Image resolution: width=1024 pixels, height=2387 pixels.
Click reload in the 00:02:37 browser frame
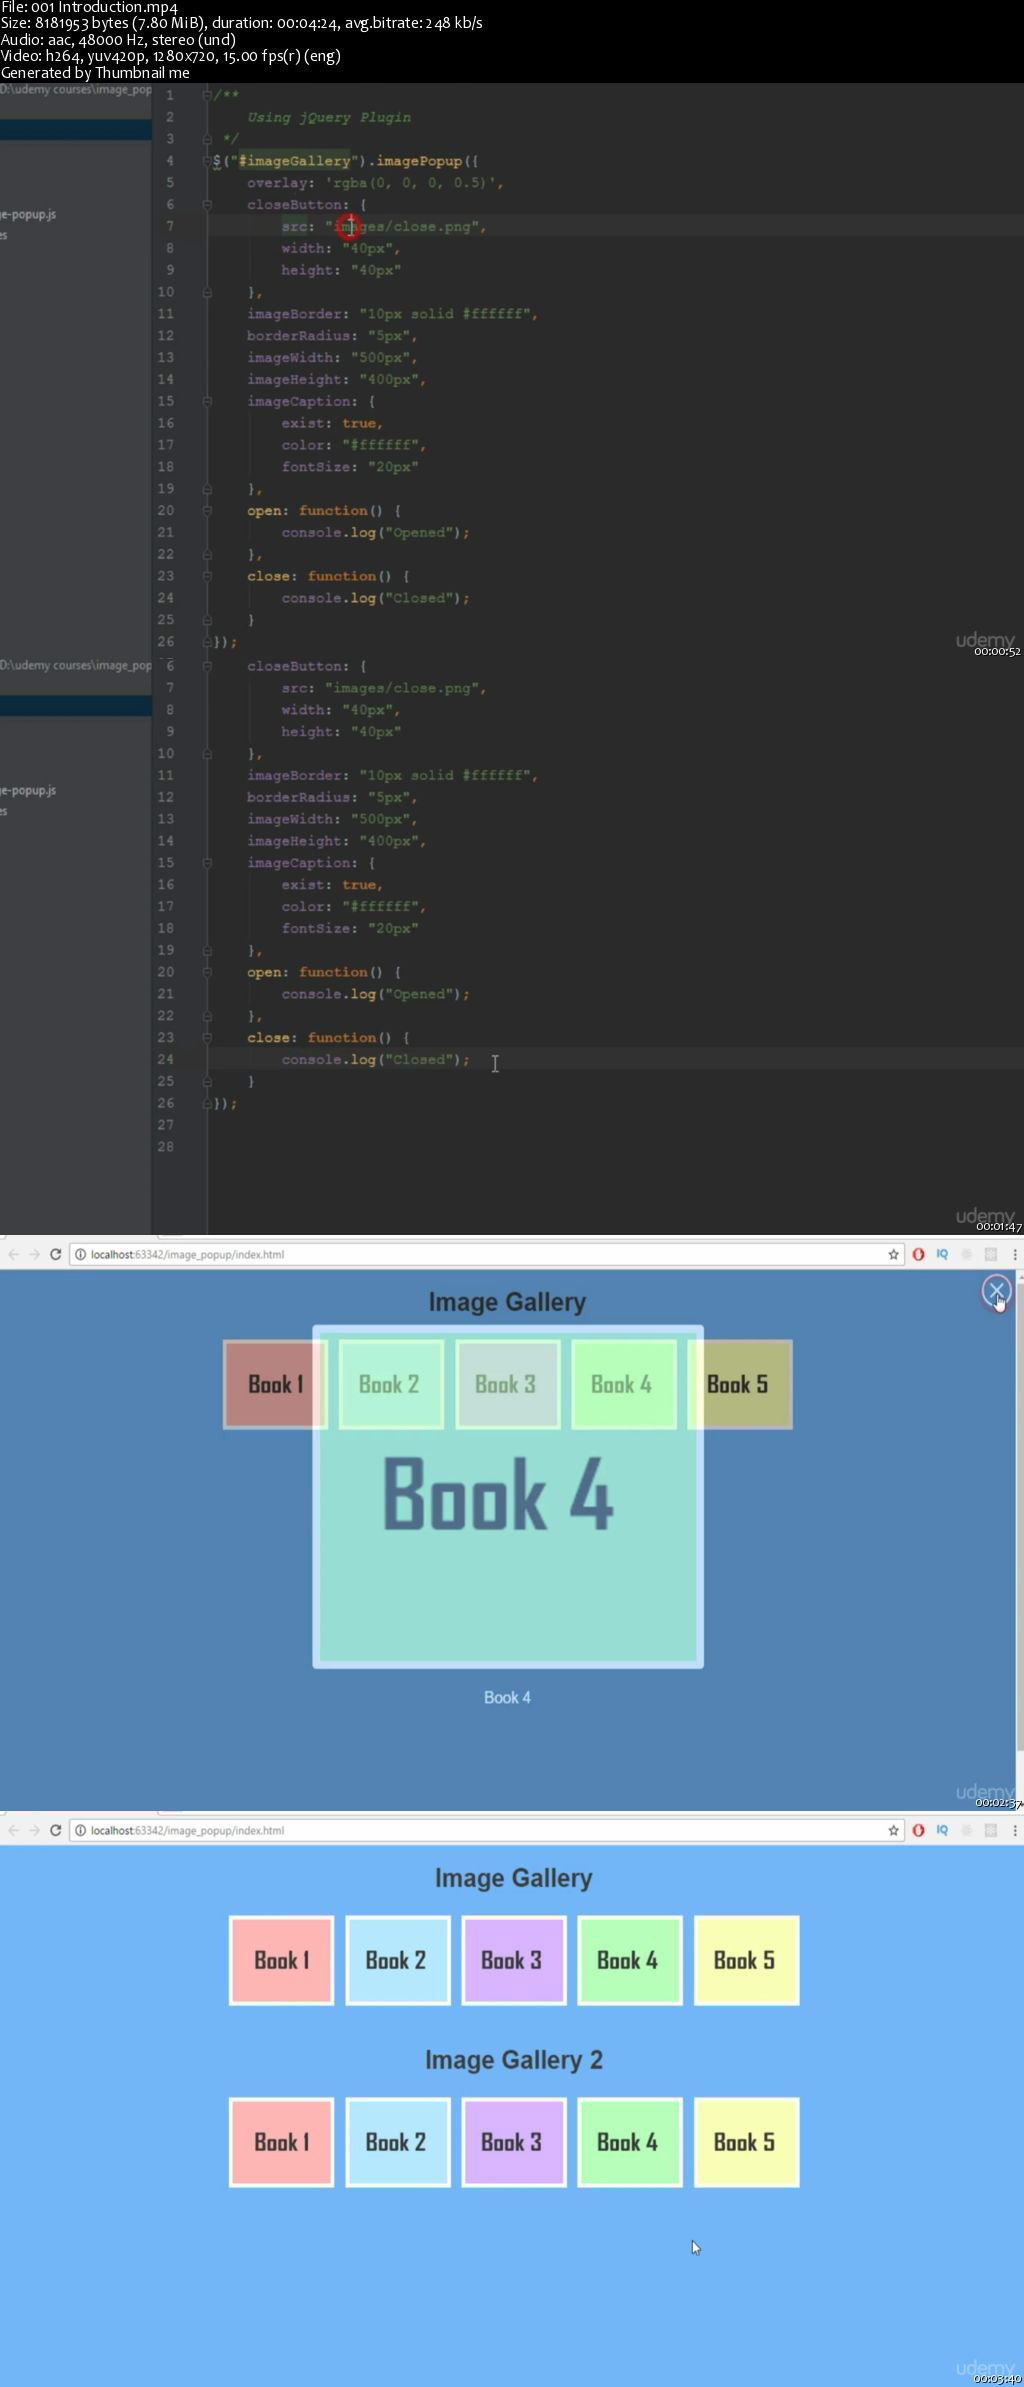coord(56,1254)
